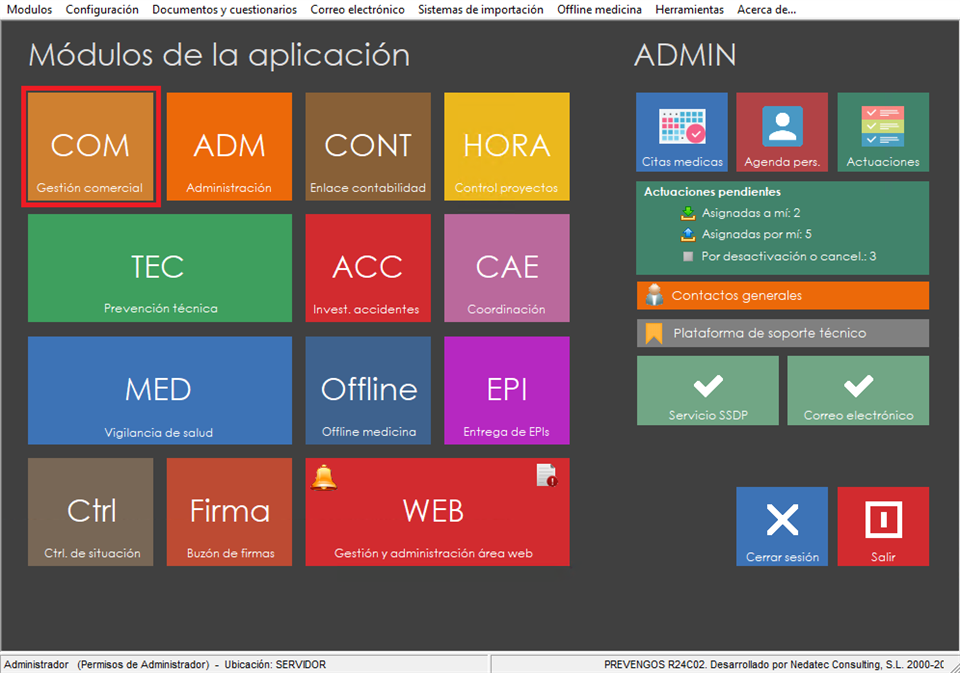Open the Herramientas menu
960x673 pixels.
pos(689,9)
